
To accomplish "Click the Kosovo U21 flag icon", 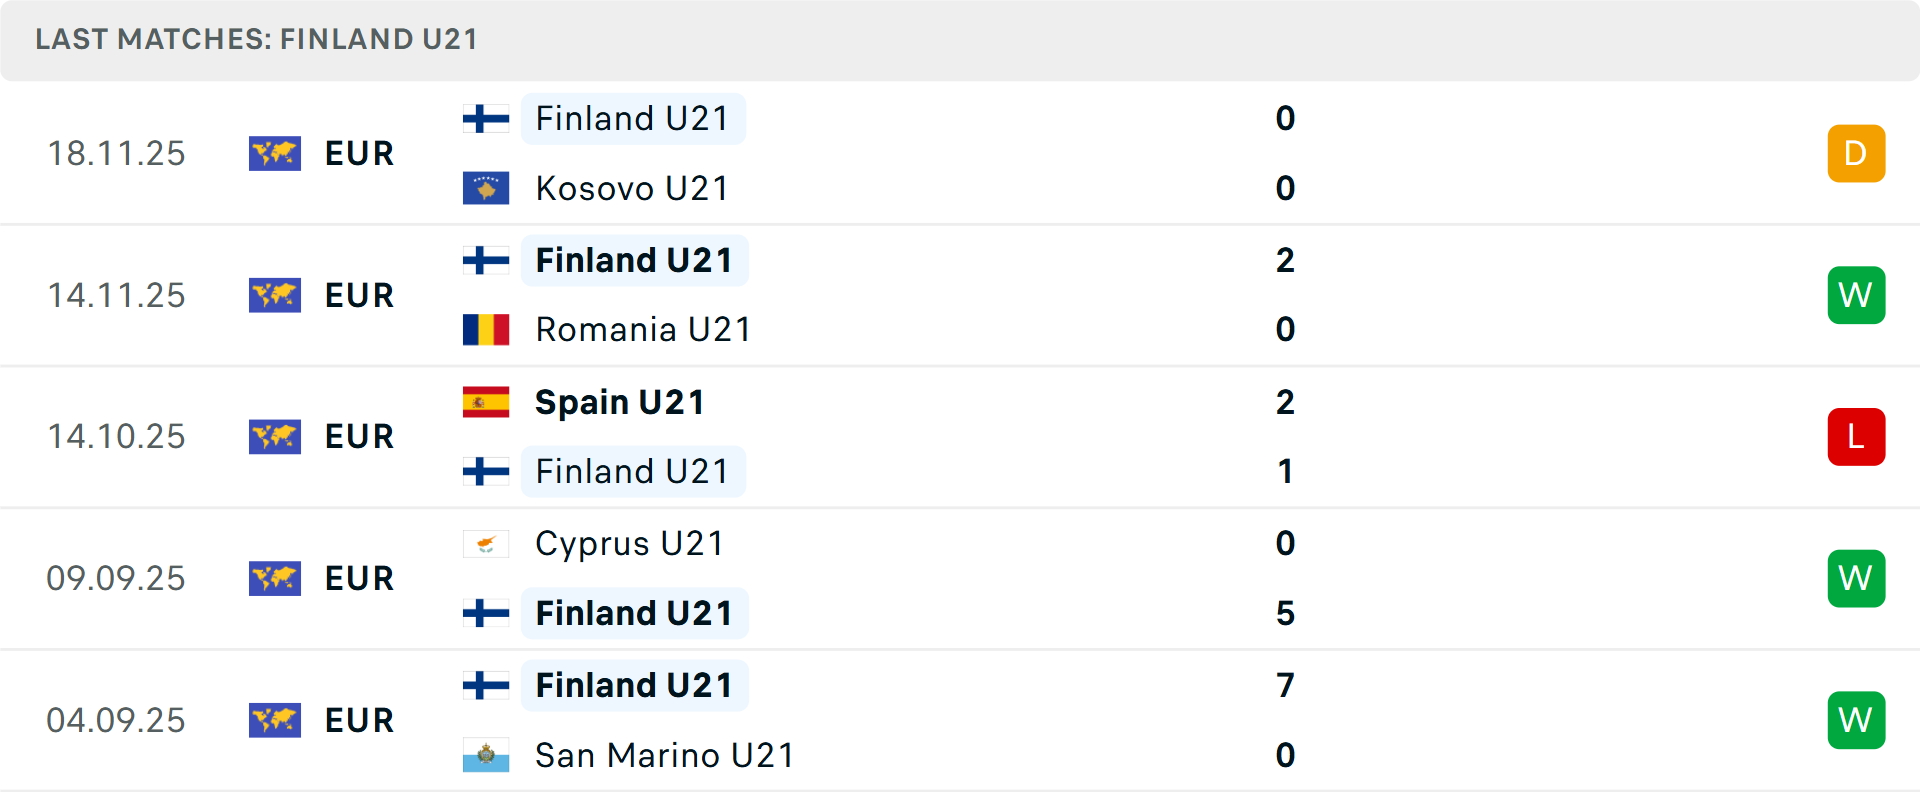I will (486, 188).
